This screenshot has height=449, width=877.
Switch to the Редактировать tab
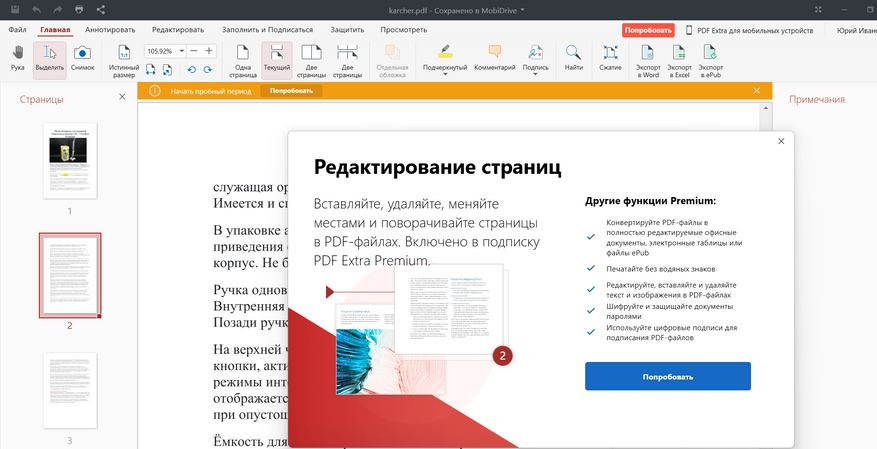[178, 30]
